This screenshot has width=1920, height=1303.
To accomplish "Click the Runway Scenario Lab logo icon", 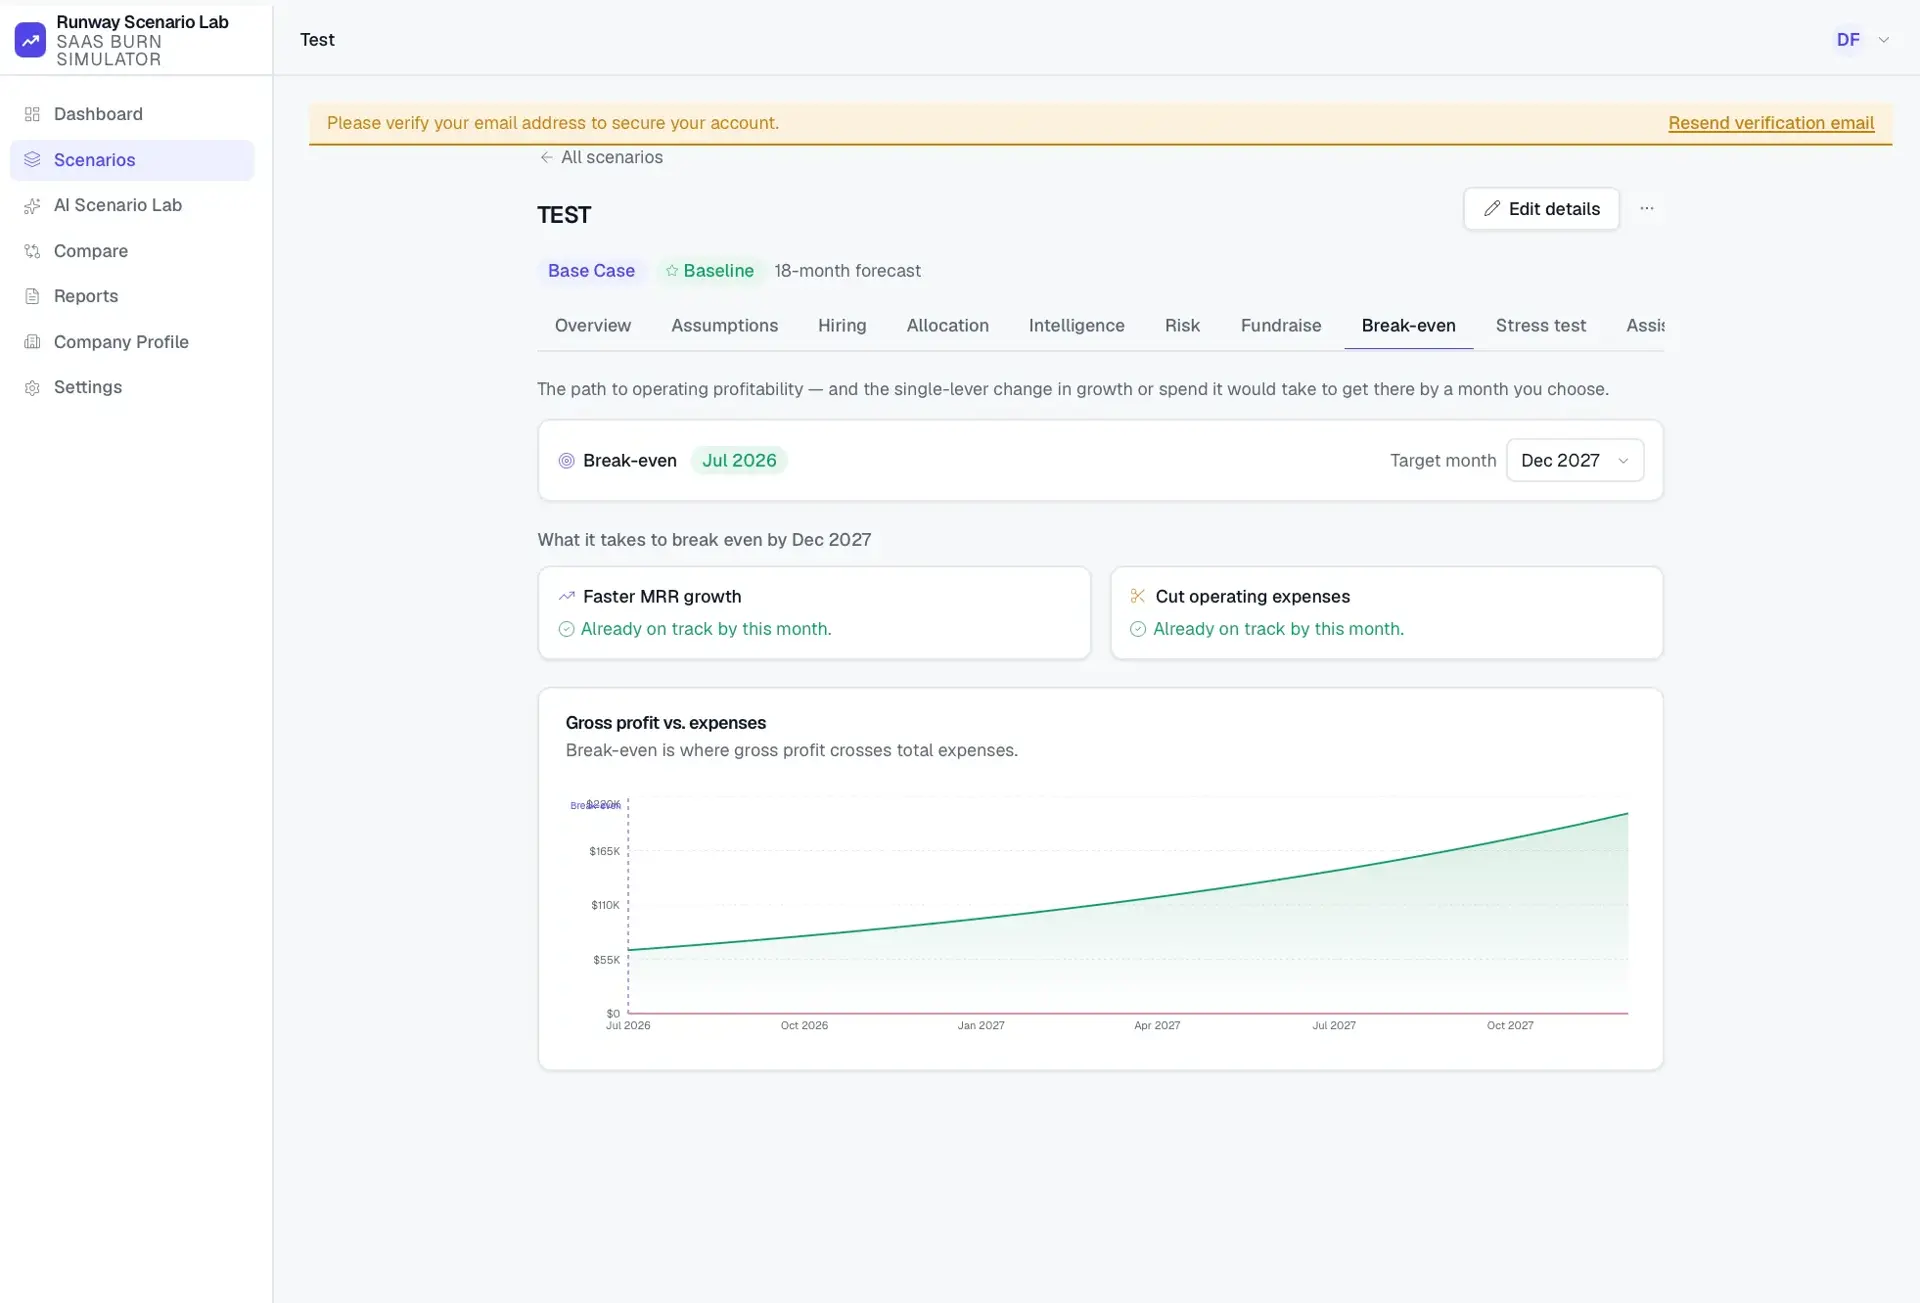I will point(30,40).
